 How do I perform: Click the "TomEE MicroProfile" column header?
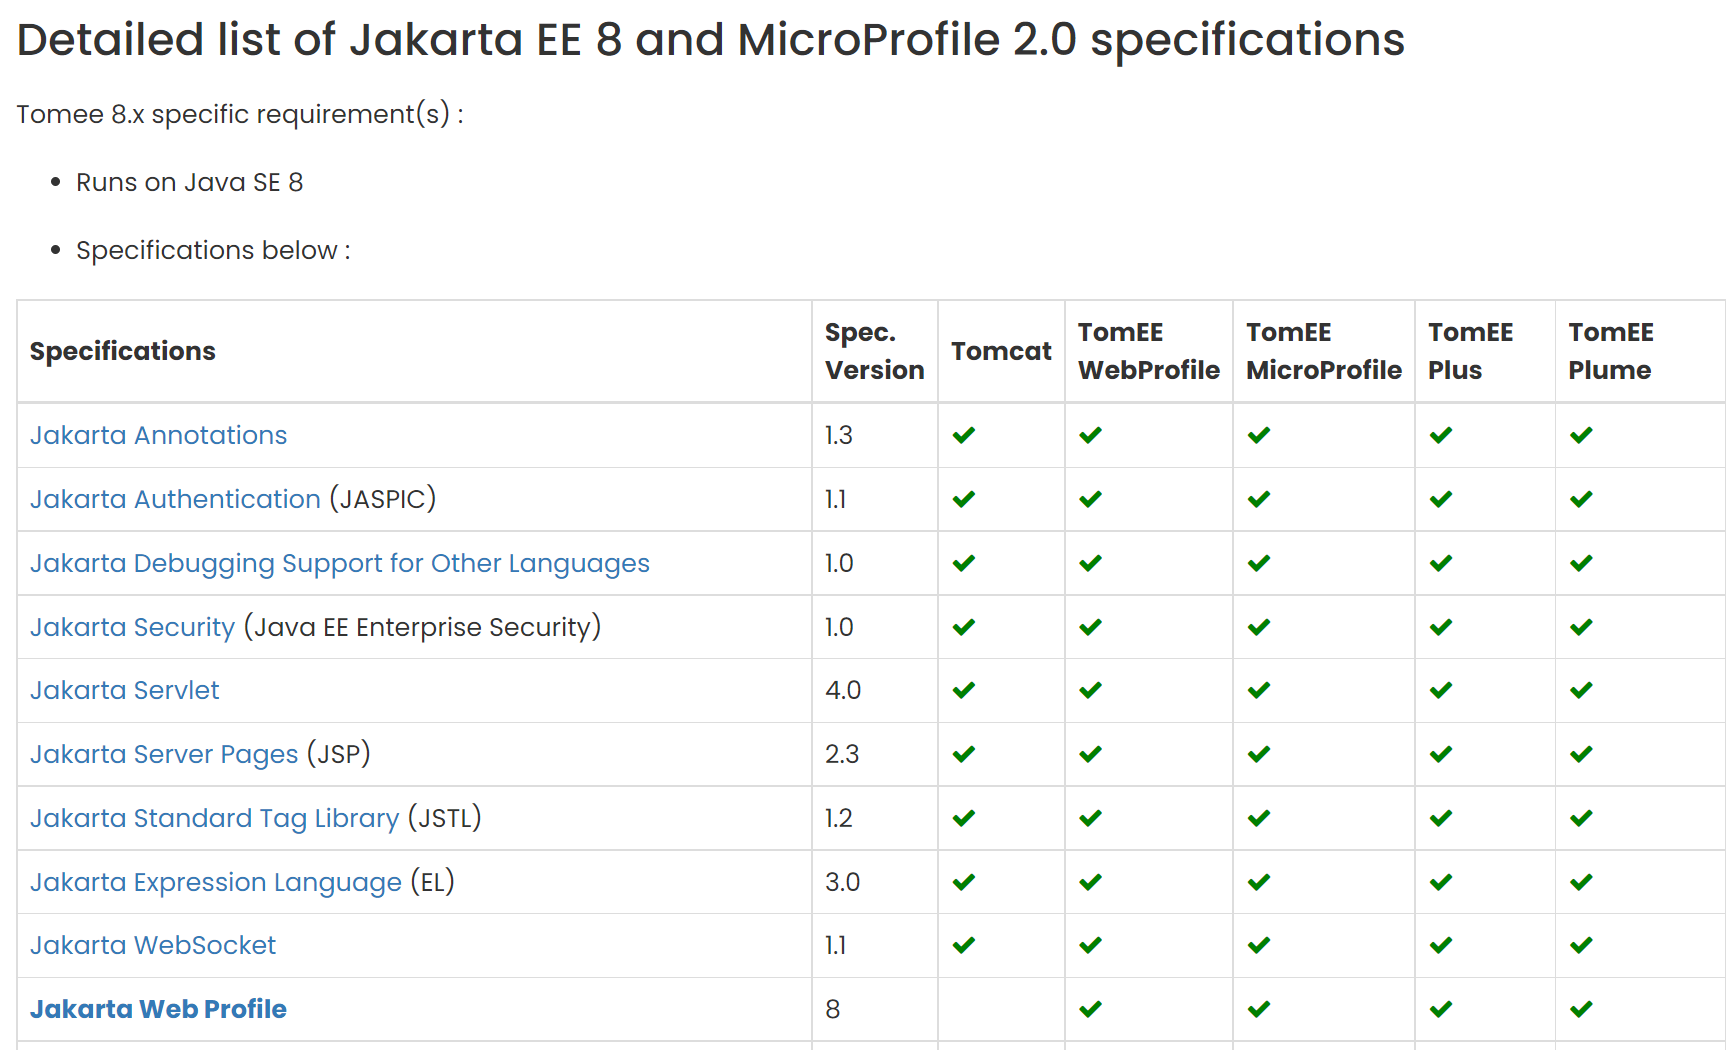pyautogui.click(x=1324, y=351)
